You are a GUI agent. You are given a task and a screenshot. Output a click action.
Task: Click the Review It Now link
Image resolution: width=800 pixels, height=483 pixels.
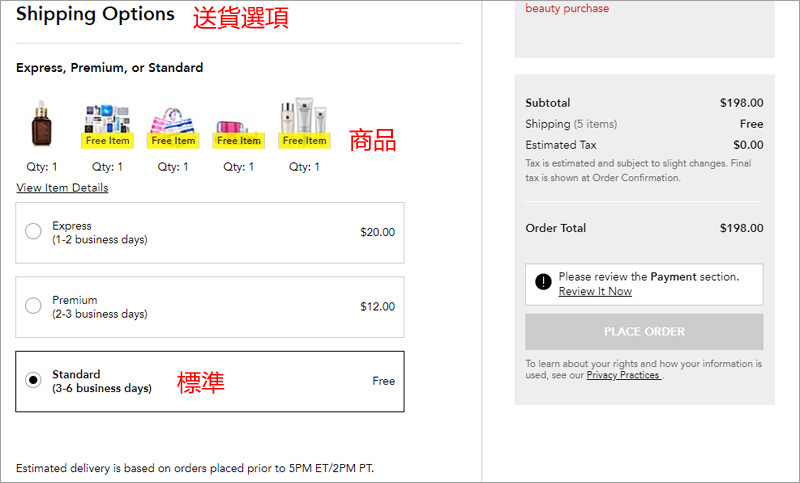595,291
